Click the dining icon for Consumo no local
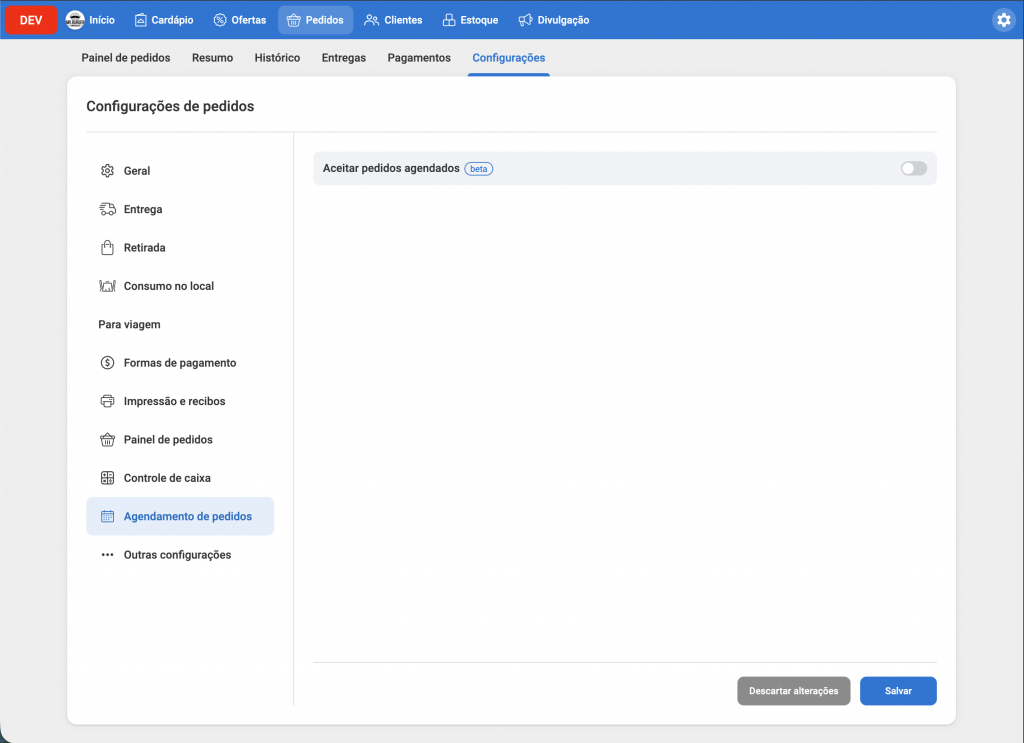The image size is (1024, 743). point(107,286)
